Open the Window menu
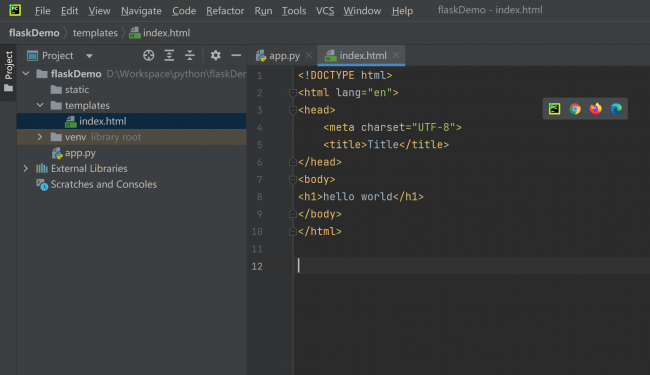650x375 pixels. click(362, 11)
